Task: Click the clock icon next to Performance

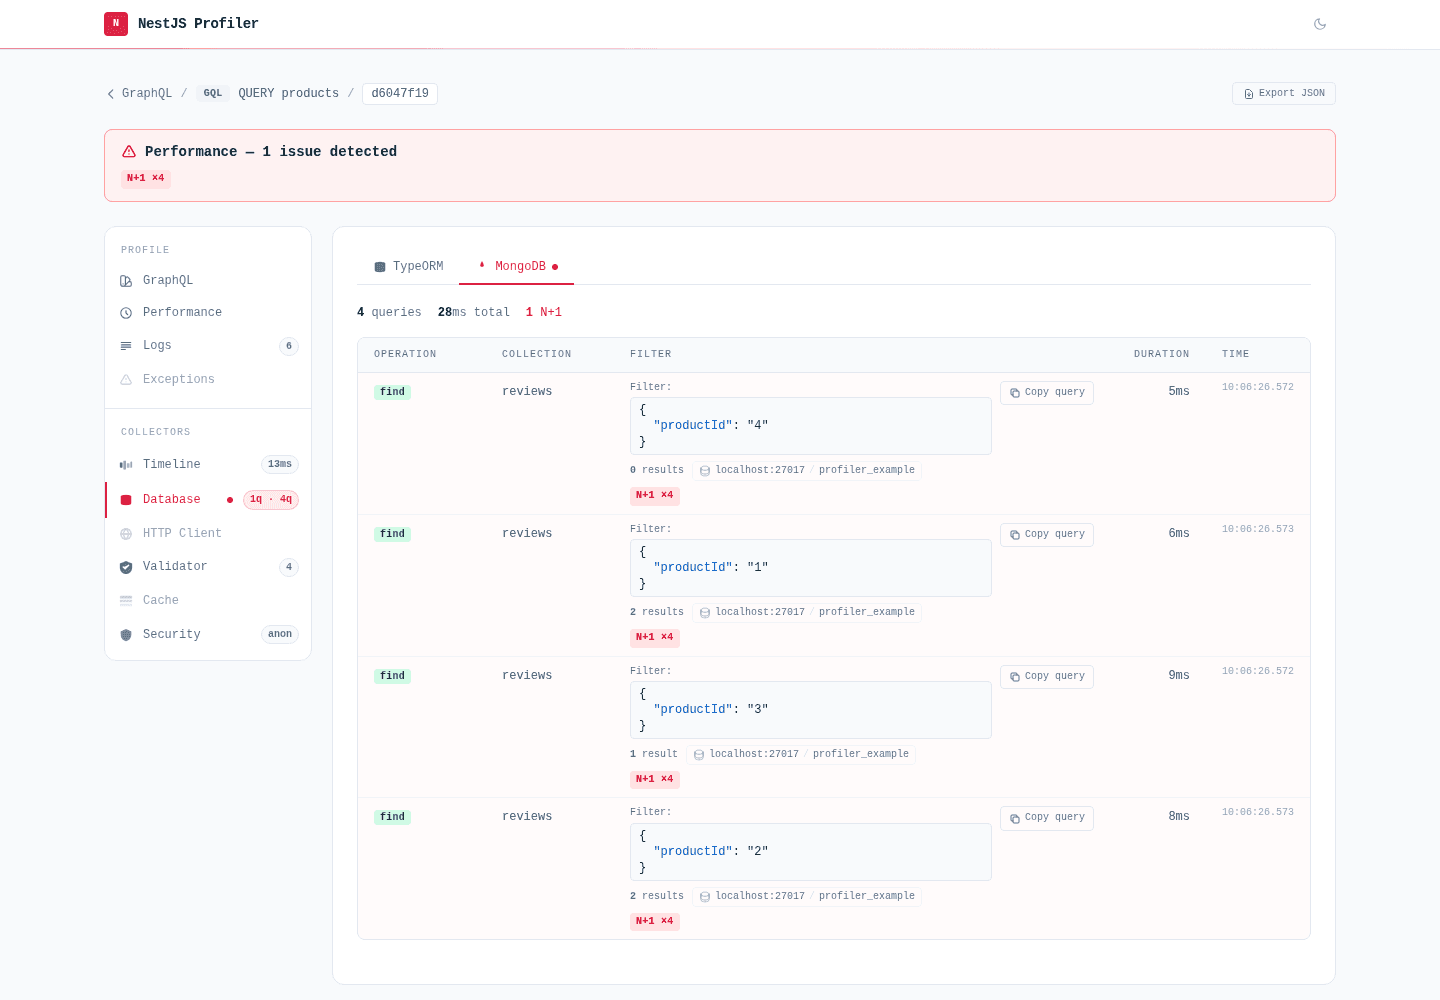Action: click(126, 313)
